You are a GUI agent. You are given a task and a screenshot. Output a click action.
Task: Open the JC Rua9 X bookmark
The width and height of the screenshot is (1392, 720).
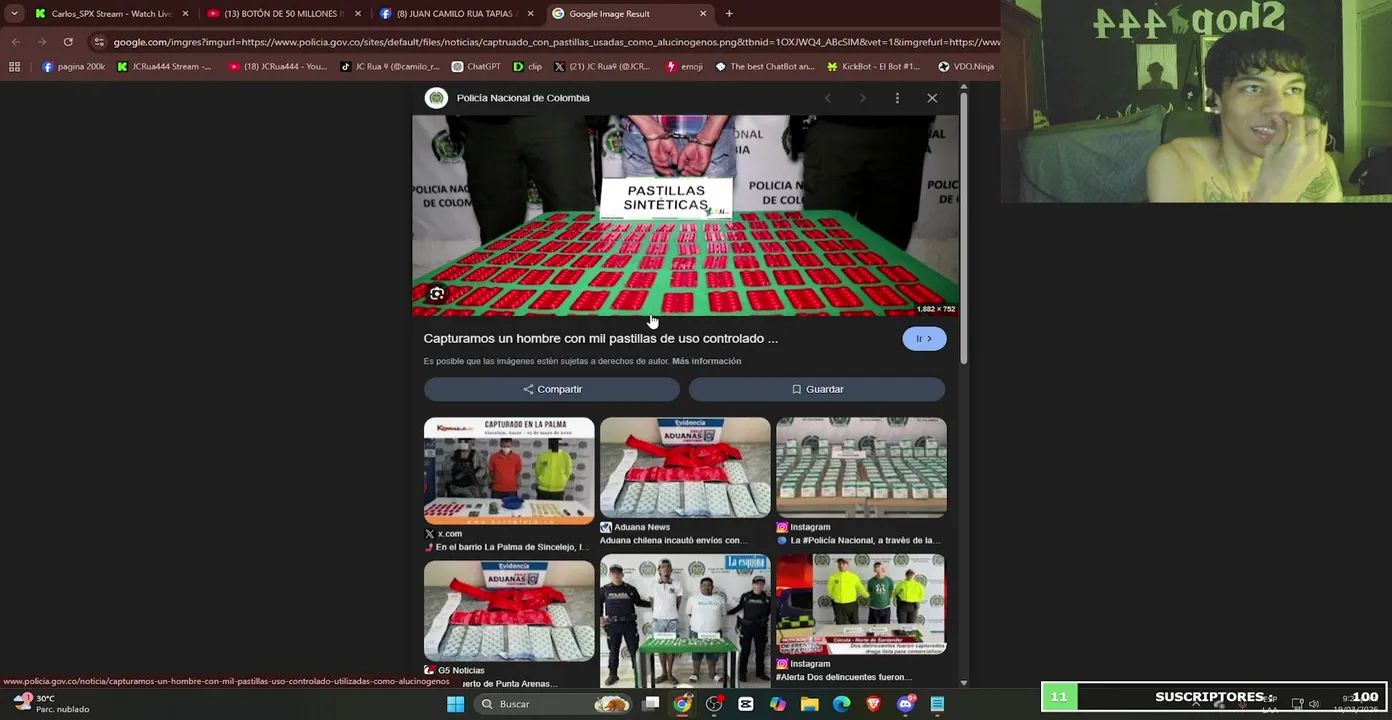(x=601, y=67)
